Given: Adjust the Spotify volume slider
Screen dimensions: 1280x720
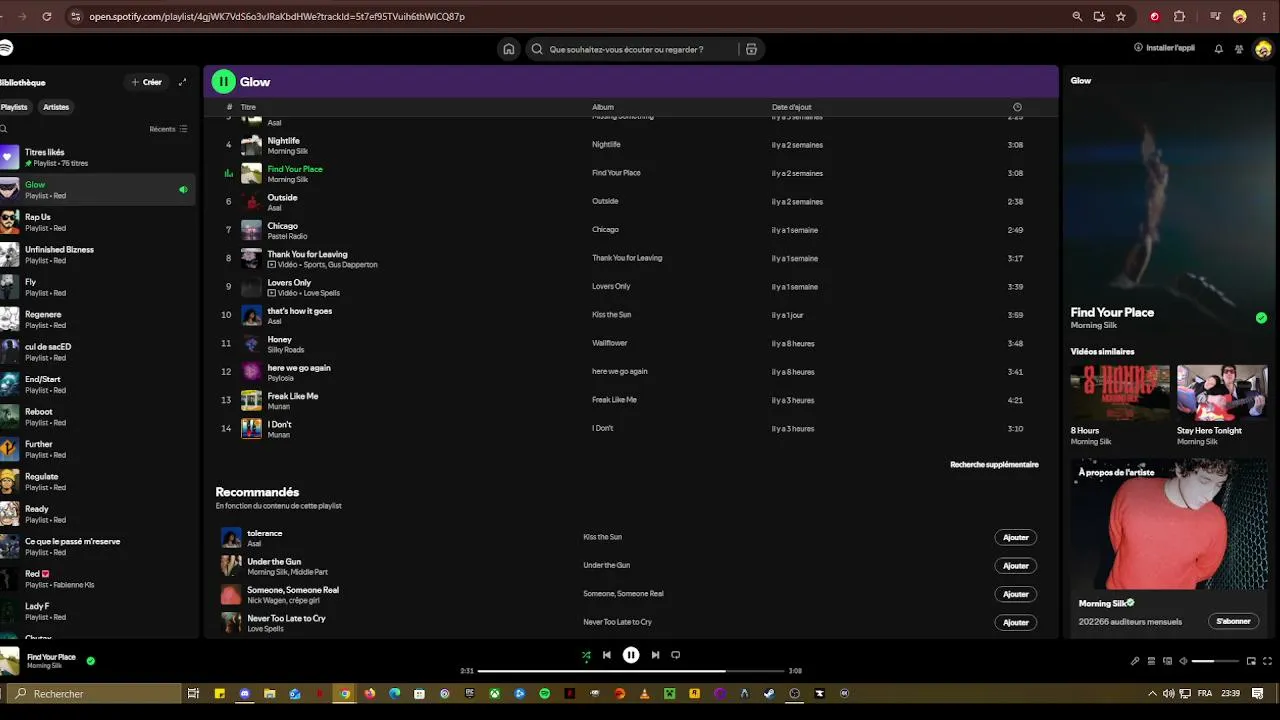Looking at the screenshot, I should (x=1216, y=661).
